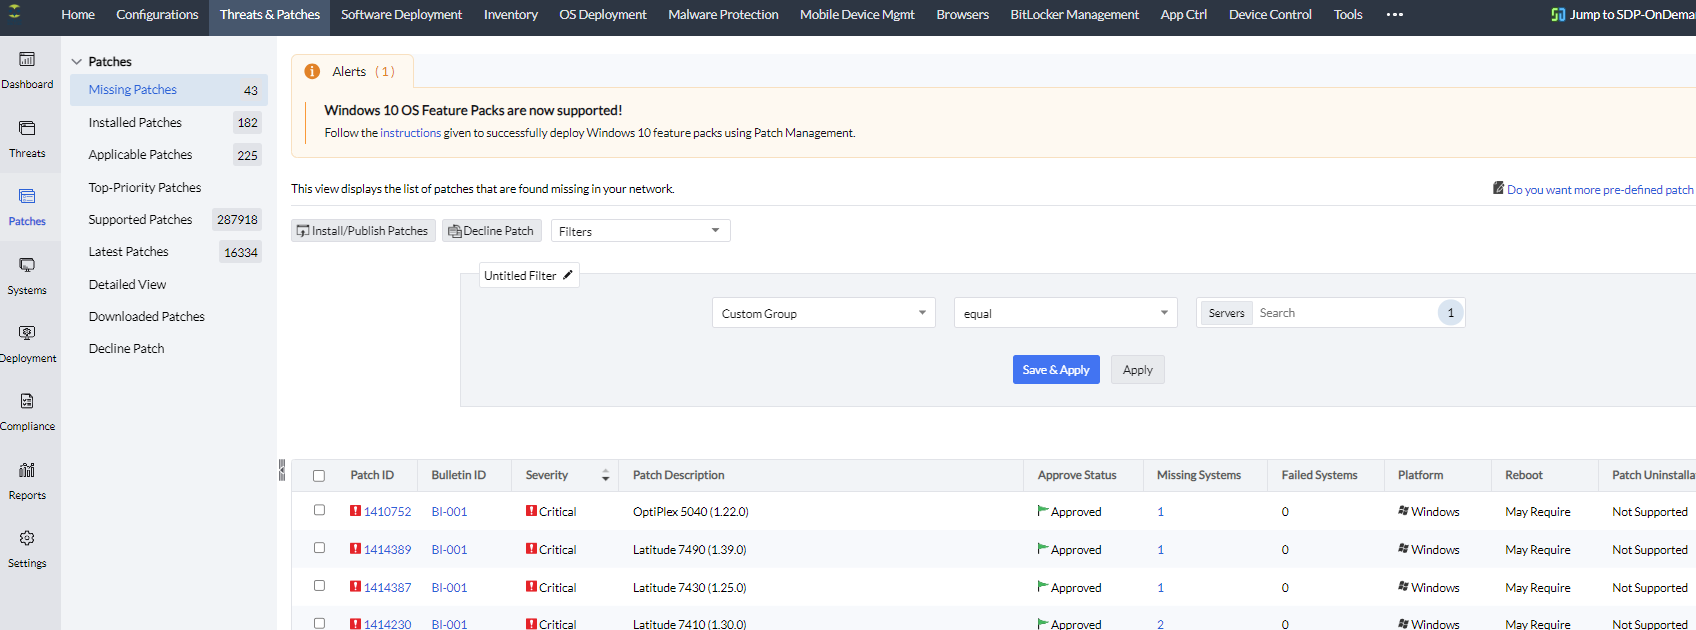The height and width of the screenshot is (630, 1696).
Task: Toggle the select-all patches checkbox
Action: coord(319,476)
